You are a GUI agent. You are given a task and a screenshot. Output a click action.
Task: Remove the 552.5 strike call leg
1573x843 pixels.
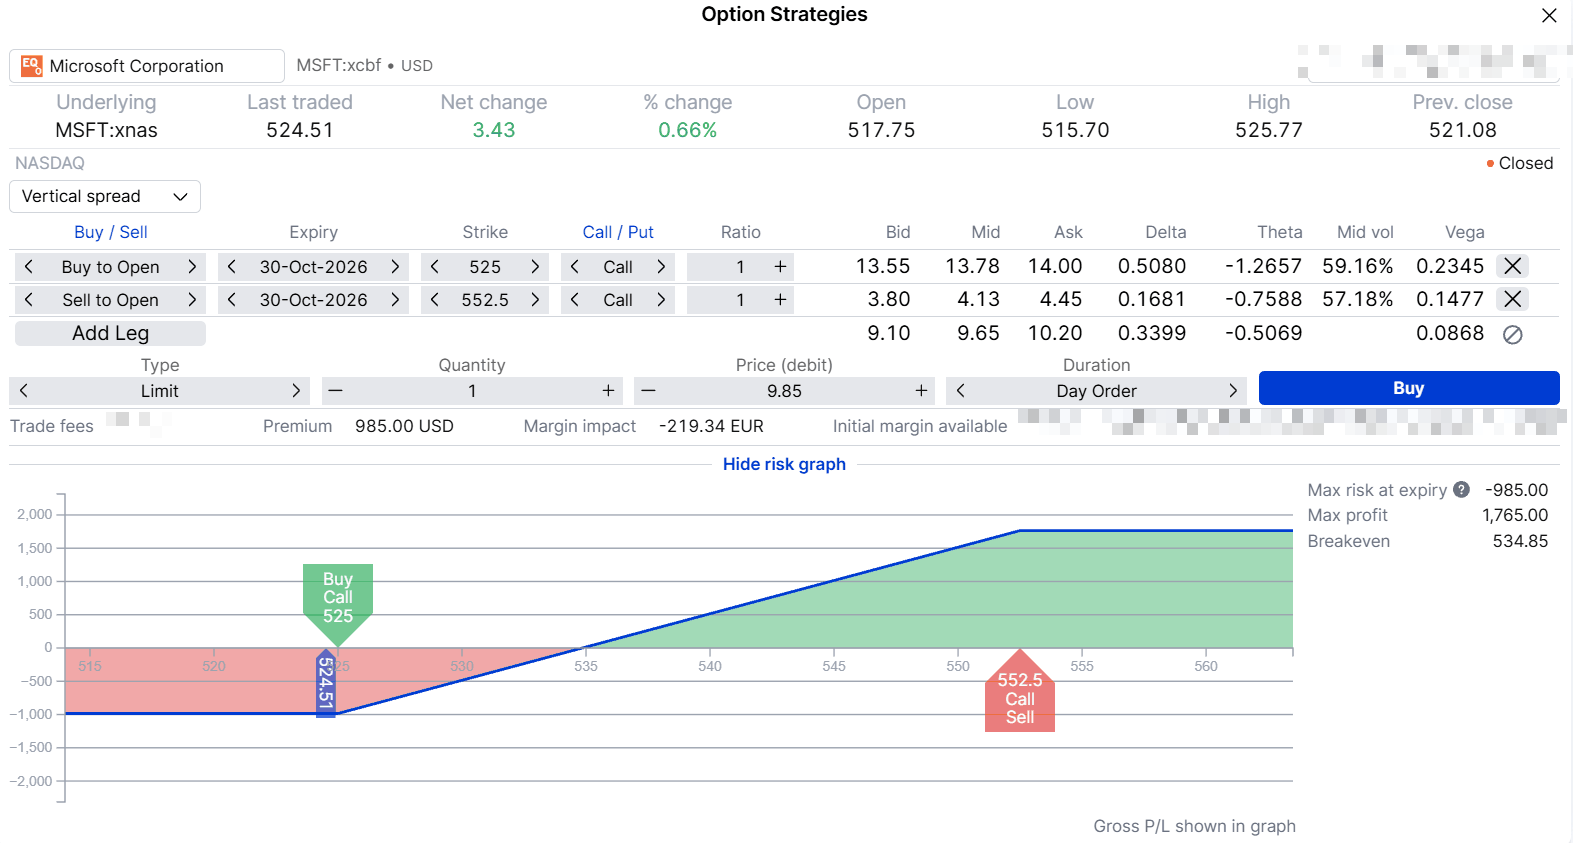point(1513,299)
